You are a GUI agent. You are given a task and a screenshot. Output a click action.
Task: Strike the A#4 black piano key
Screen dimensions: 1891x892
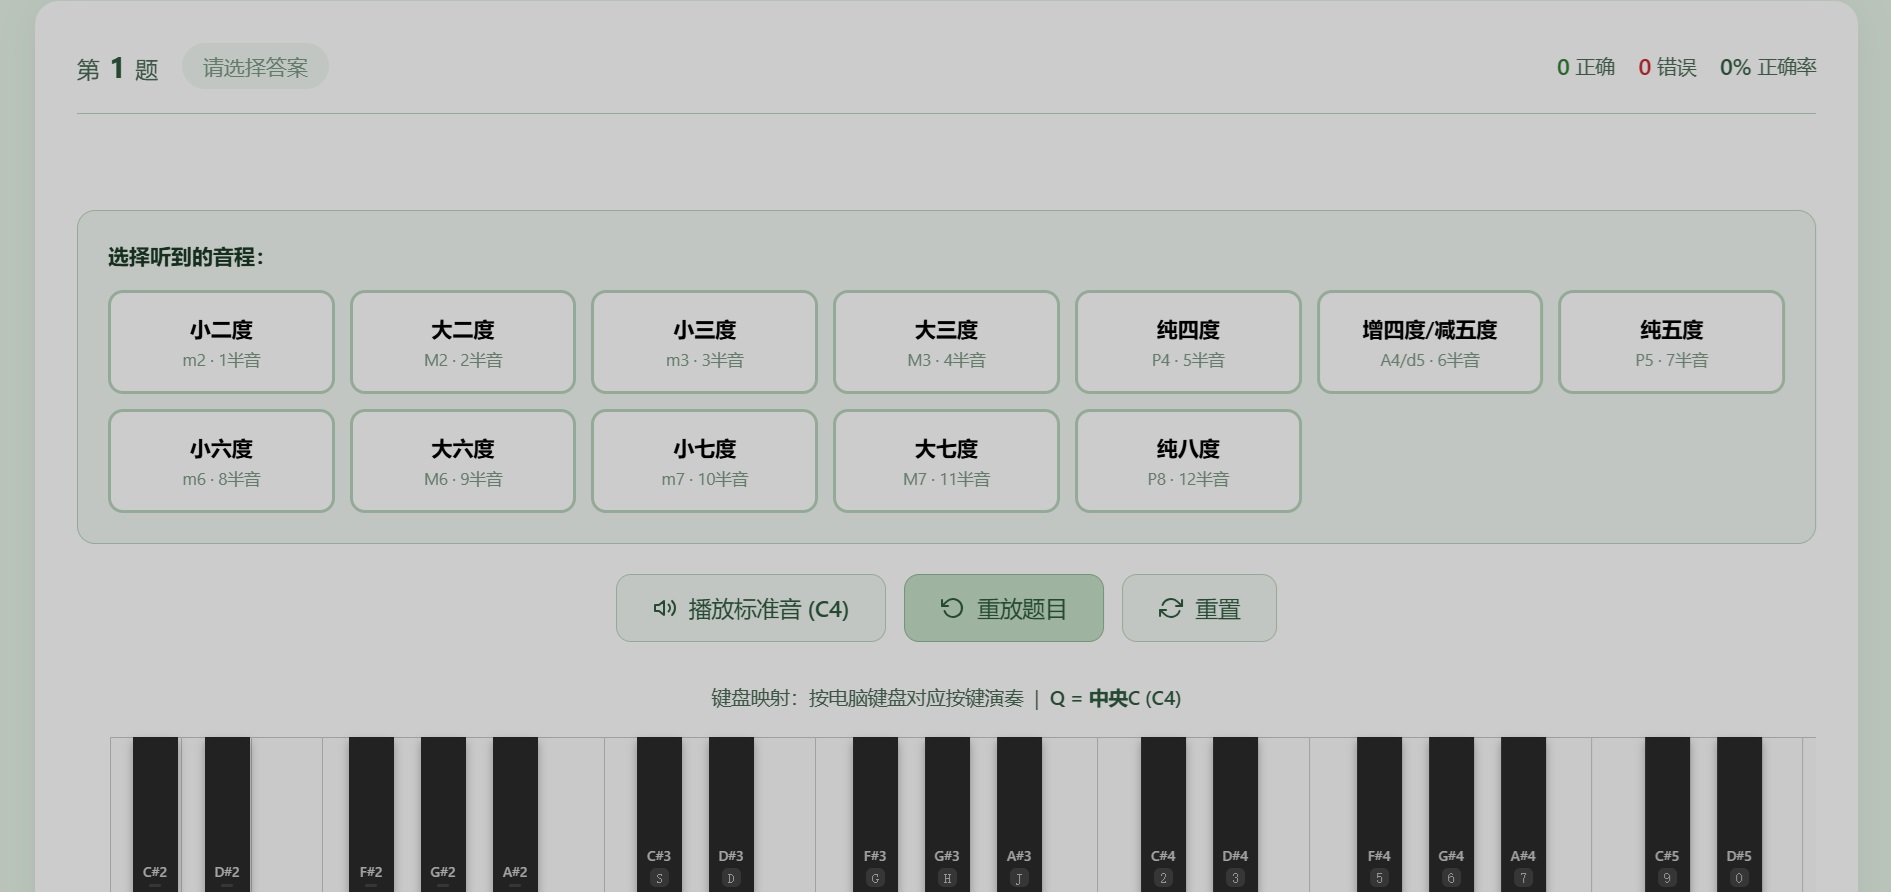pos(1523,814)
